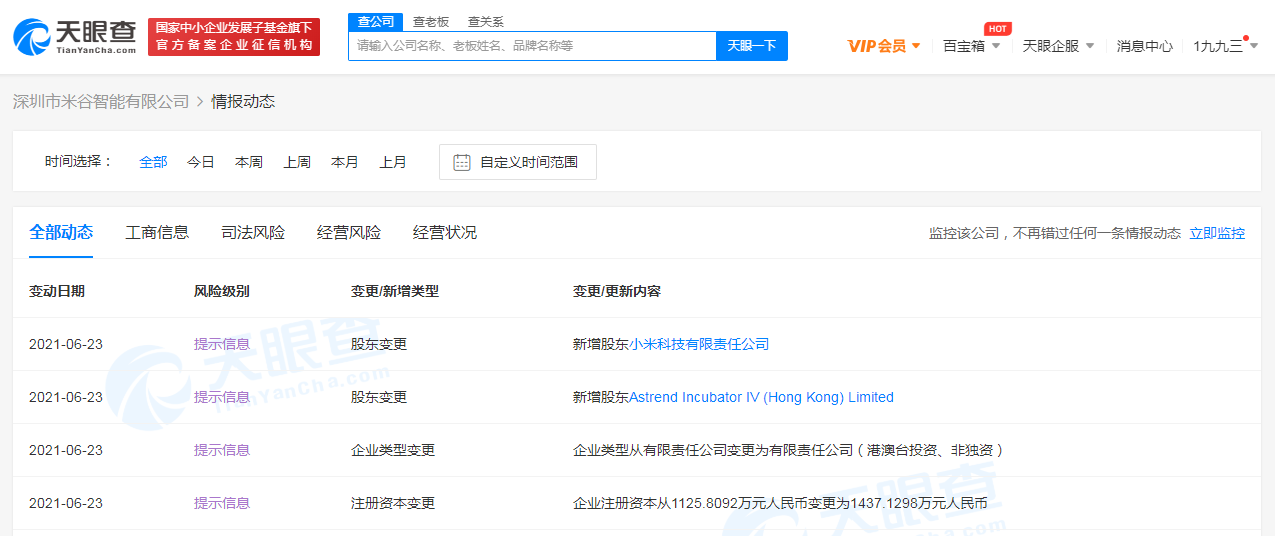Viewport: 1275px width, 536px height.
Task: Select 上月 time filter
Action: click(x=393, y=162)
